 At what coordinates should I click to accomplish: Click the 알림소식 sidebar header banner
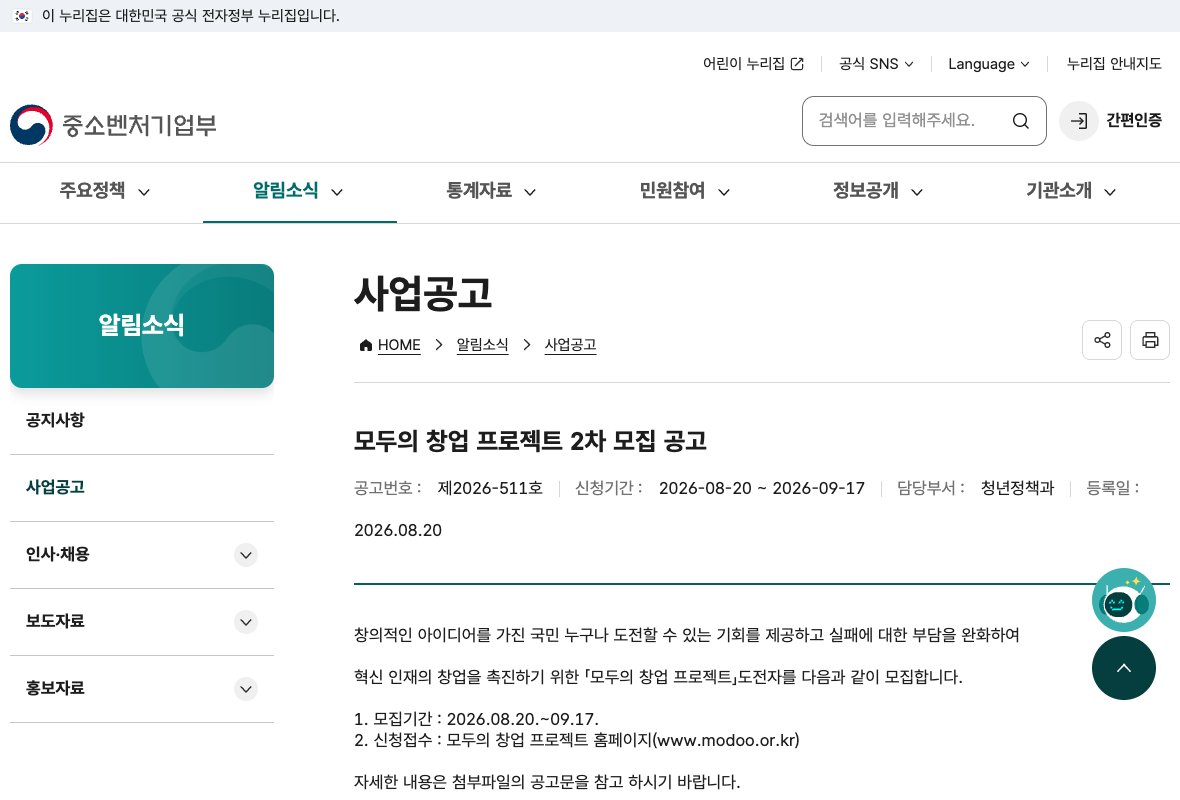click(x=141, y=326)
